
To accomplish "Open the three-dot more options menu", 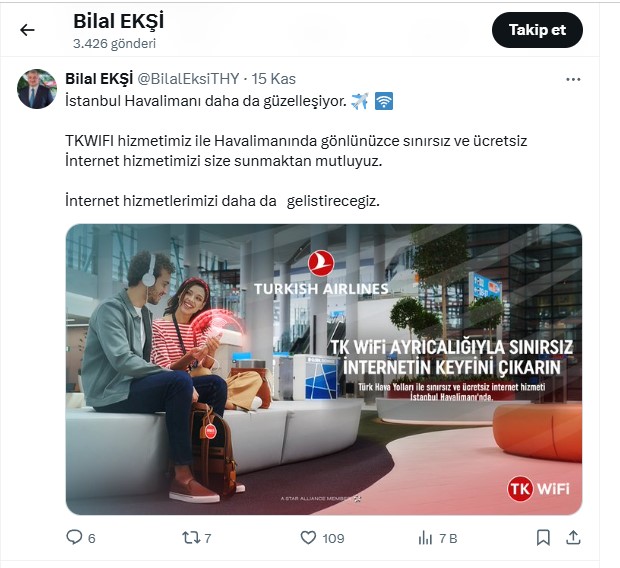I will [573, 80].
